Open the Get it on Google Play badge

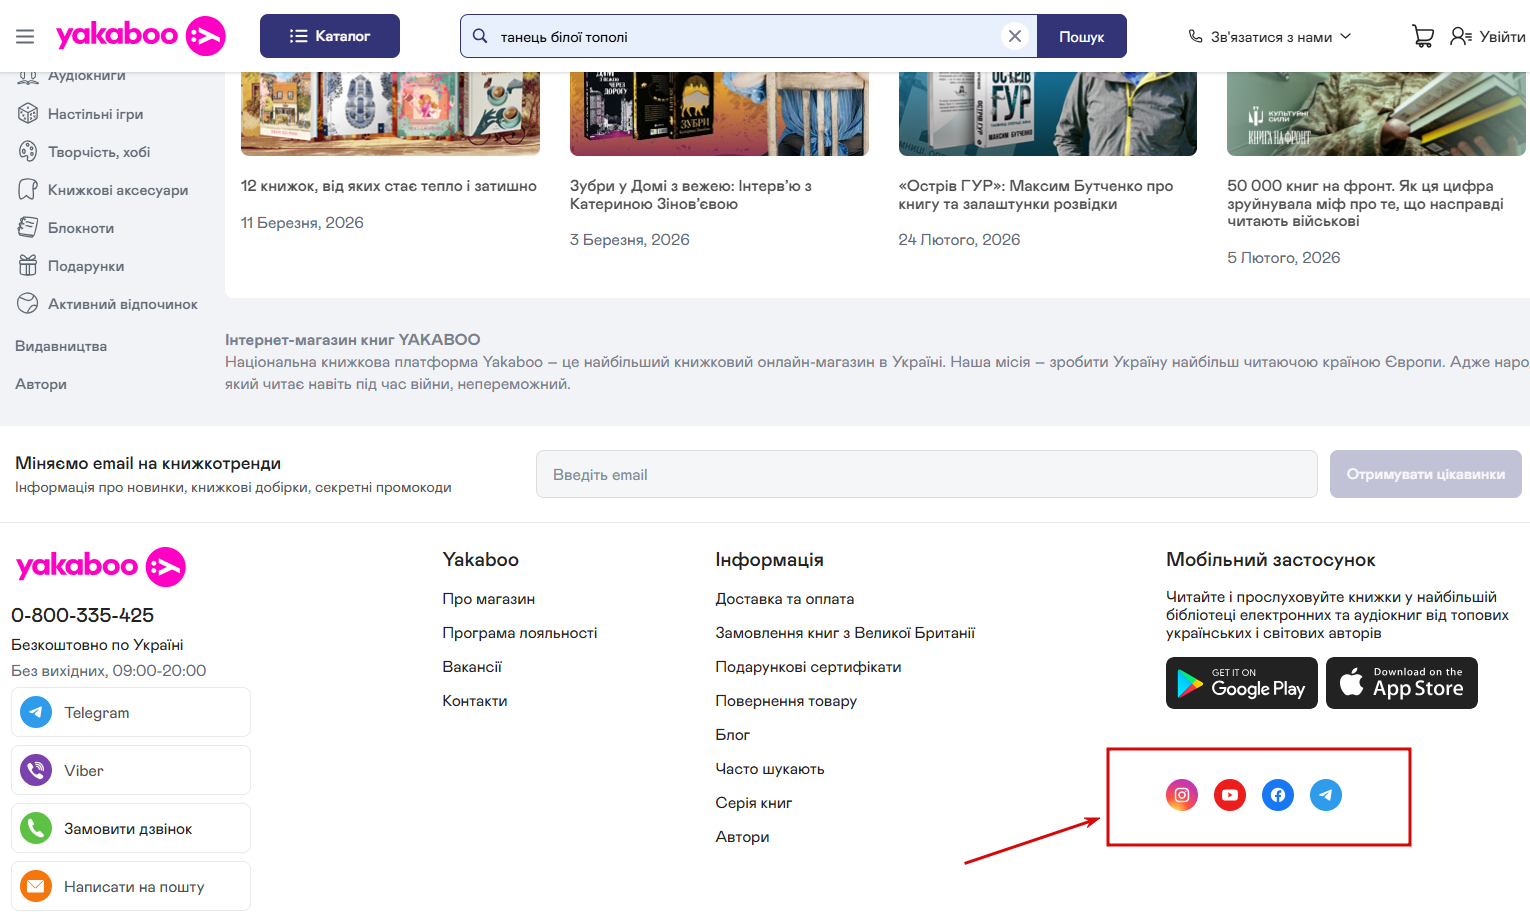1242,683
